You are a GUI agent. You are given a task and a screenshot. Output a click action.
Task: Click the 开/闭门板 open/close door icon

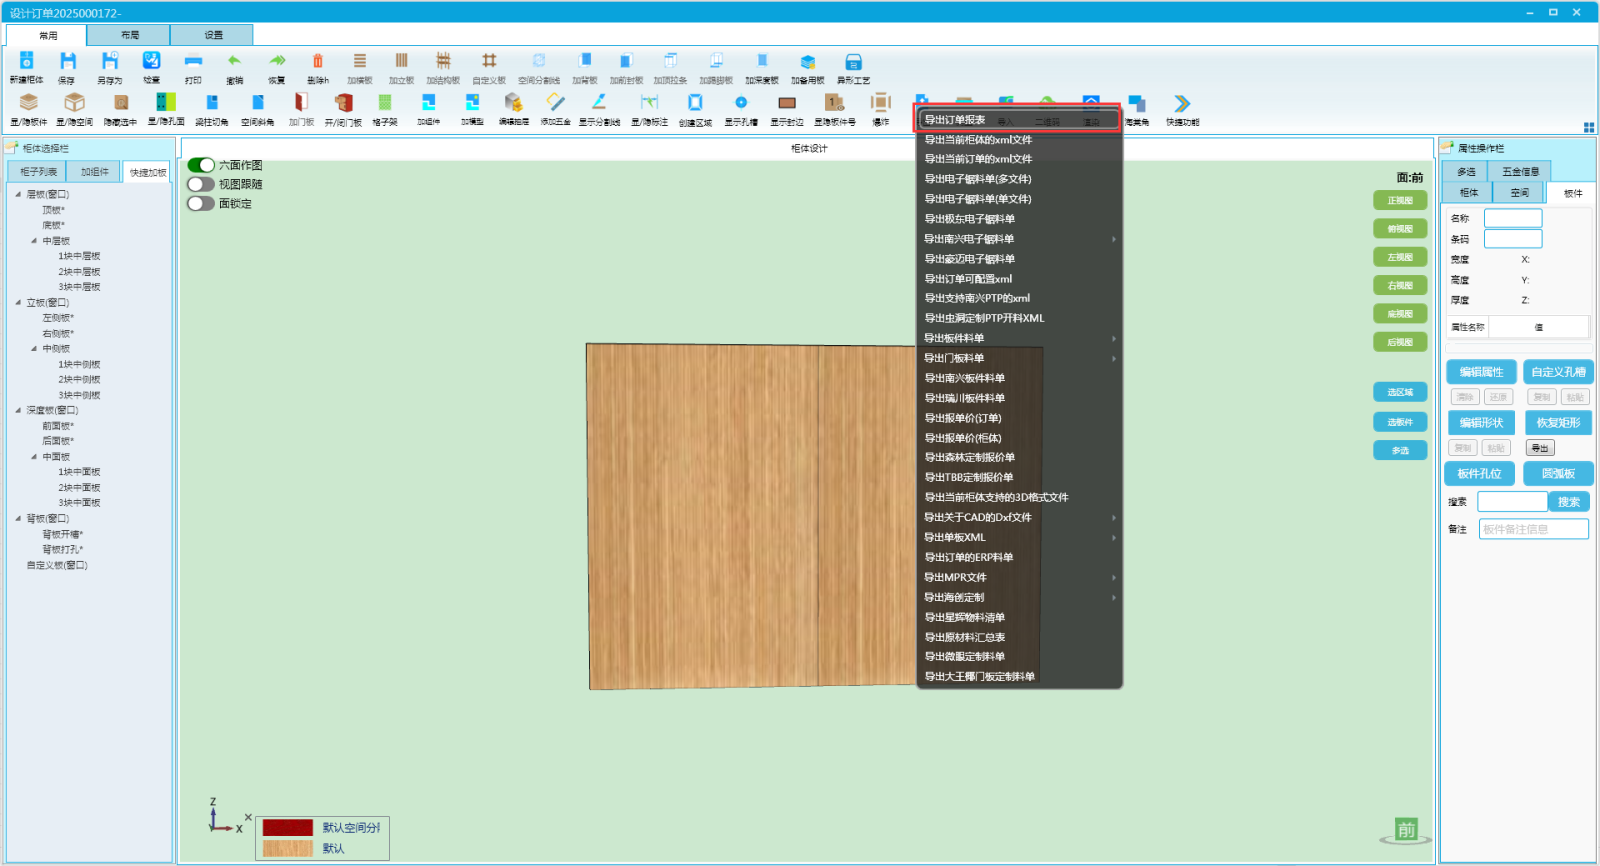[x=343, y=103]
